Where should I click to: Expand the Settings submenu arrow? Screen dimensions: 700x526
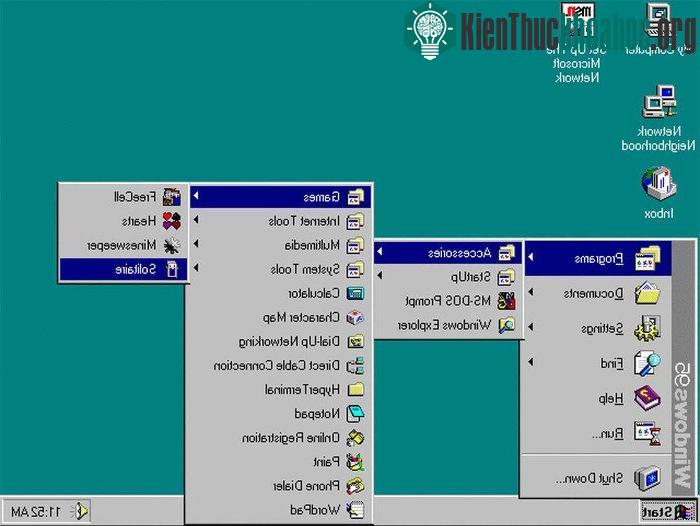point(530,327)
